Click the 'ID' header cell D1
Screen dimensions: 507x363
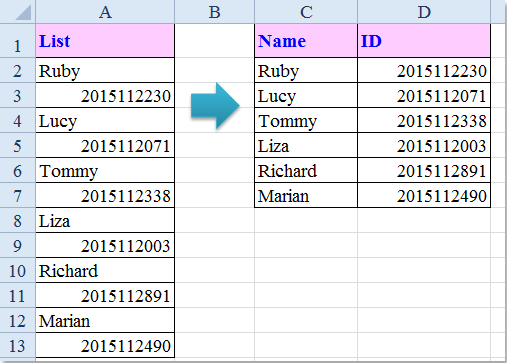click(424, 41)
